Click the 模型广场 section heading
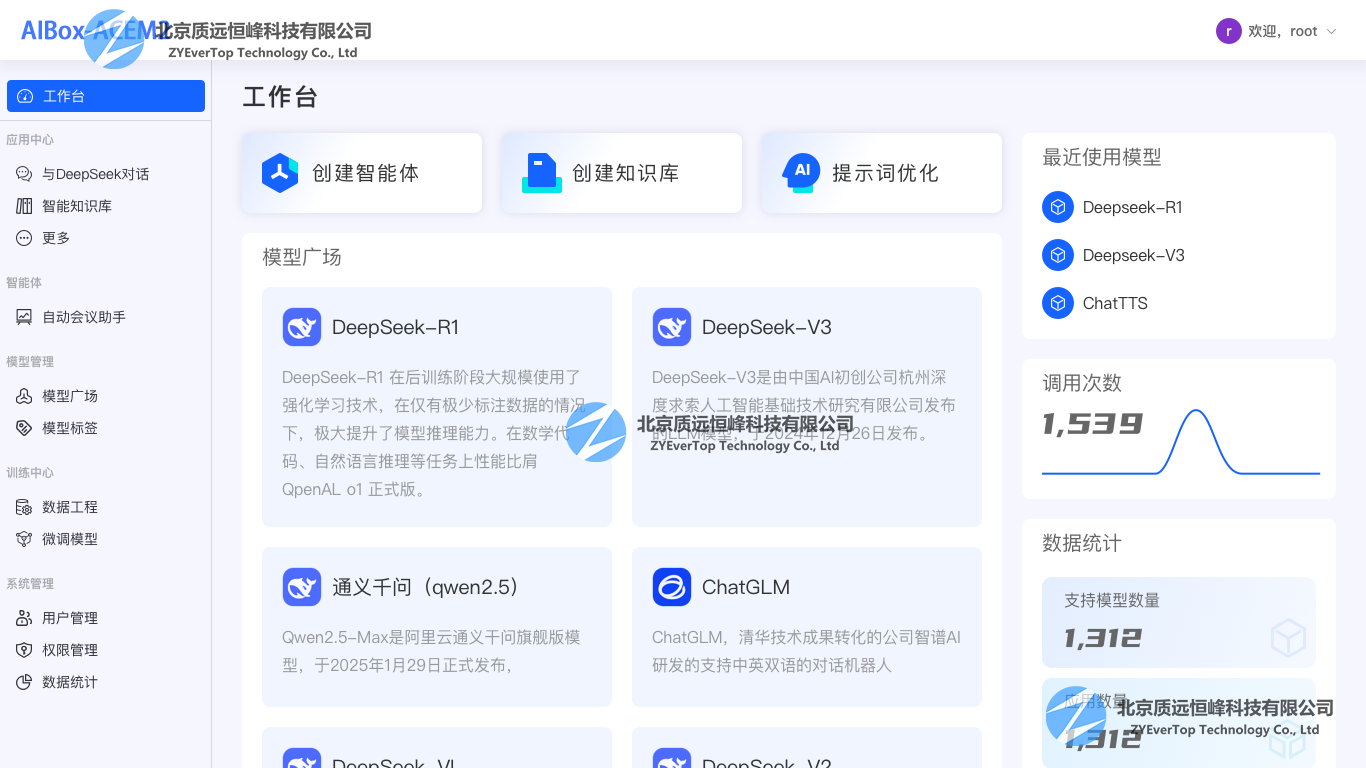The image size is (1366, 768). tap(302, 257)
